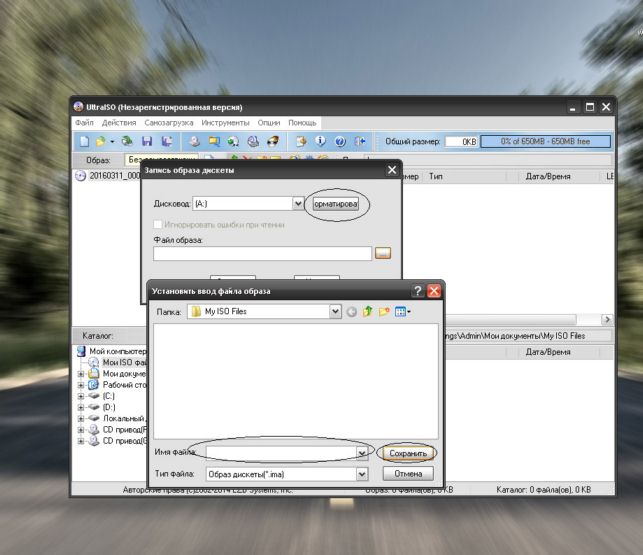Click the exit door-arrow toolbar icon
643x555 pixels.
(x=360, y=142)
